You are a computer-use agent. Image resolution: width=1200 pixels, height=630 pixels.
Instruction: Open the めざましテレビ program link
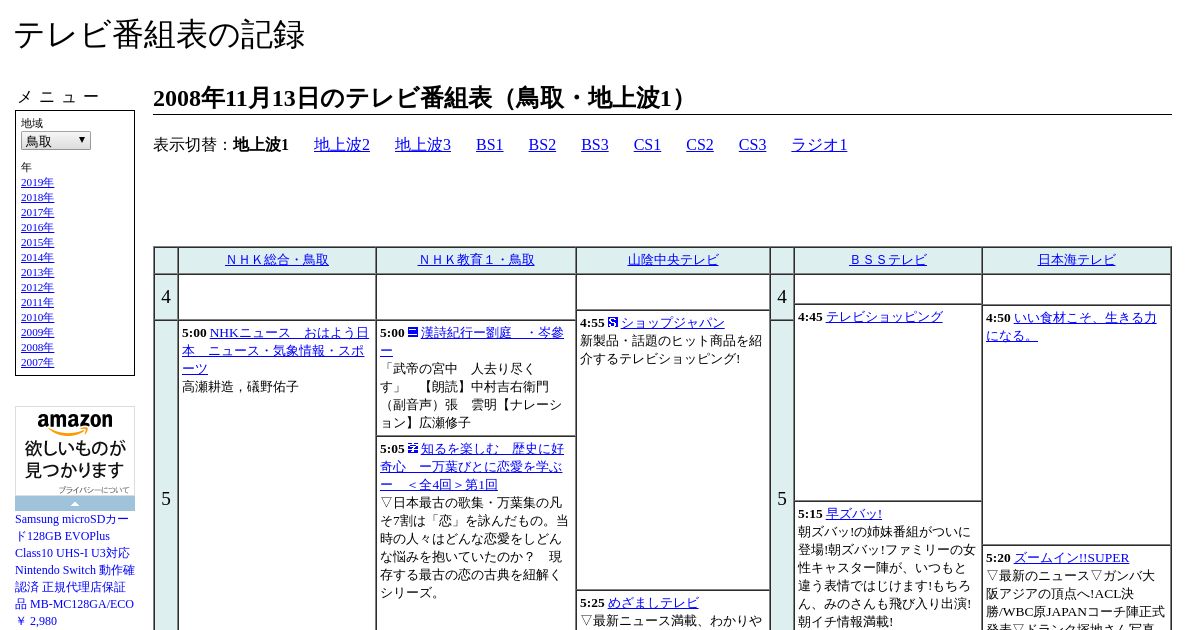click(653, 603)
